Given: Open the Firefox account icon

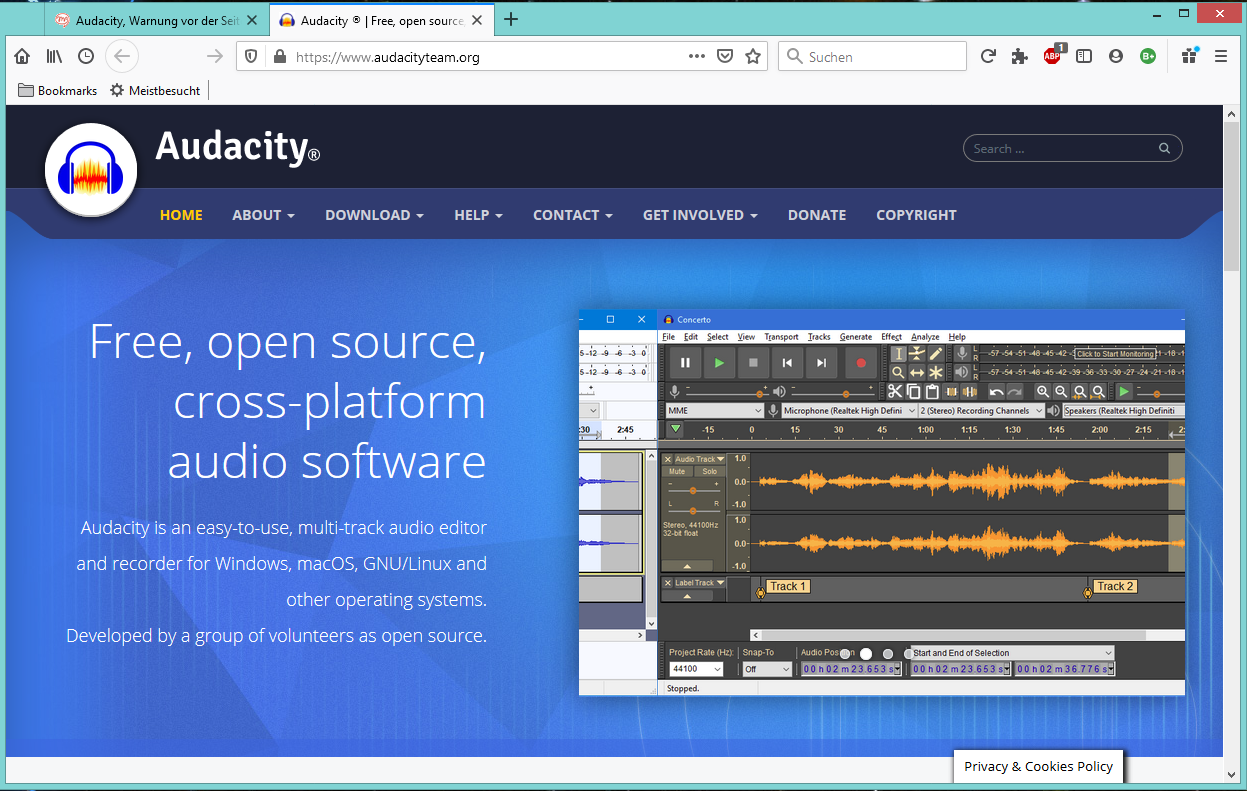Looking at the screenshot, I should pos(1116,57).
